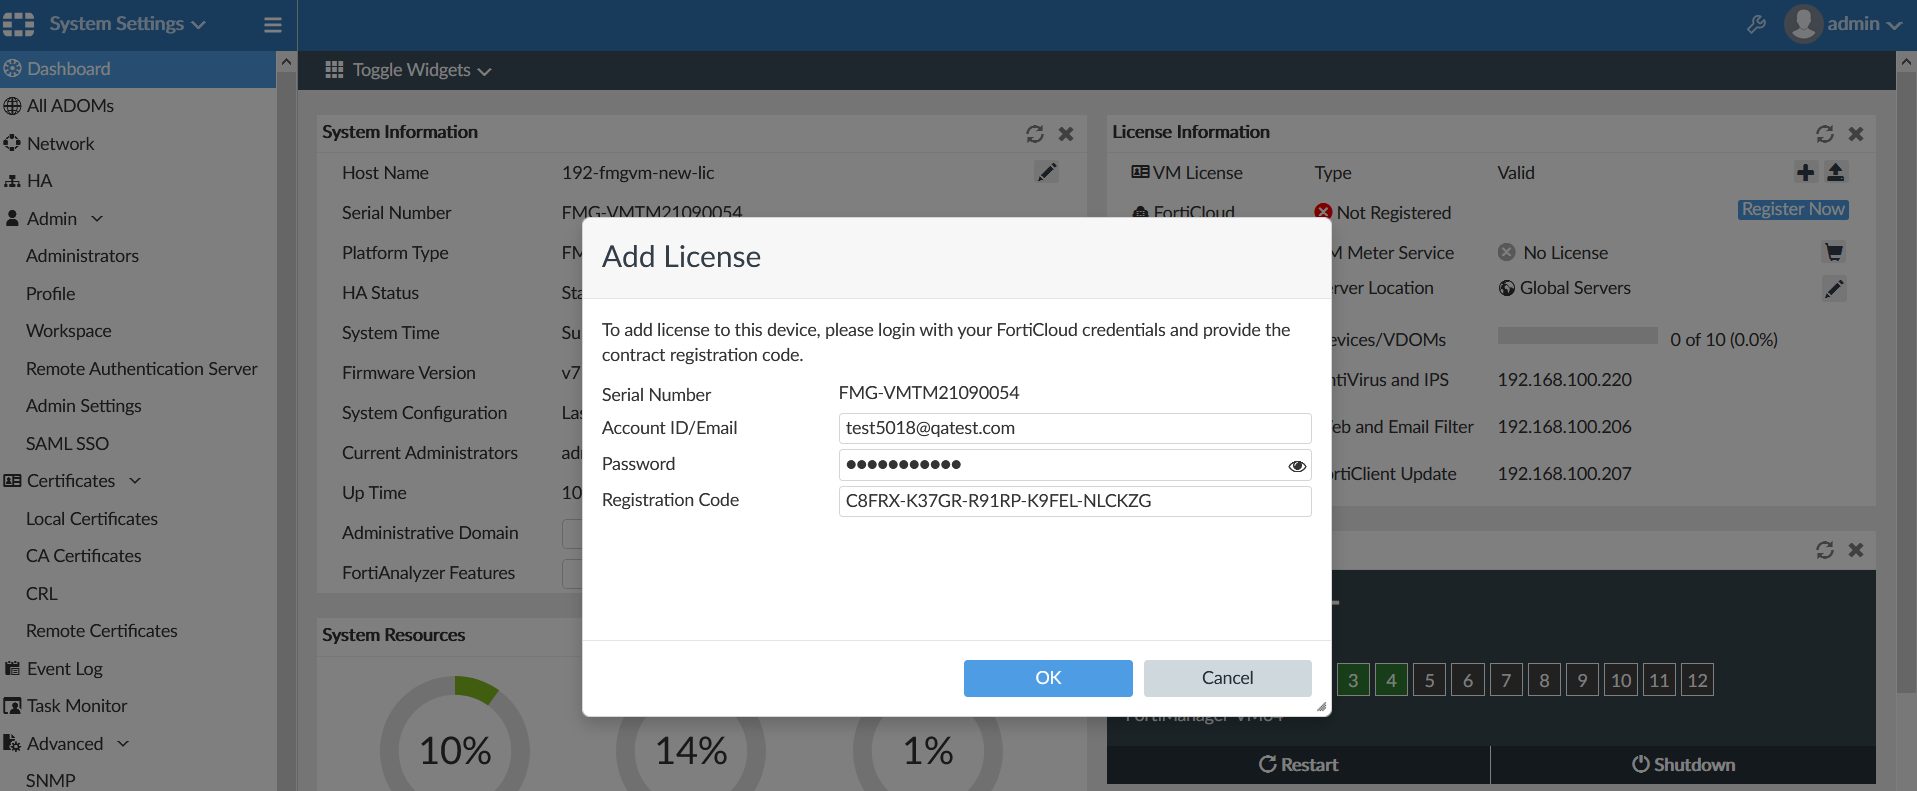The width and height of the screenshot is (1917, 791).
Task: Click the Devices/VDOMs usage progress bar
Action: click(x=1577, y=337)
